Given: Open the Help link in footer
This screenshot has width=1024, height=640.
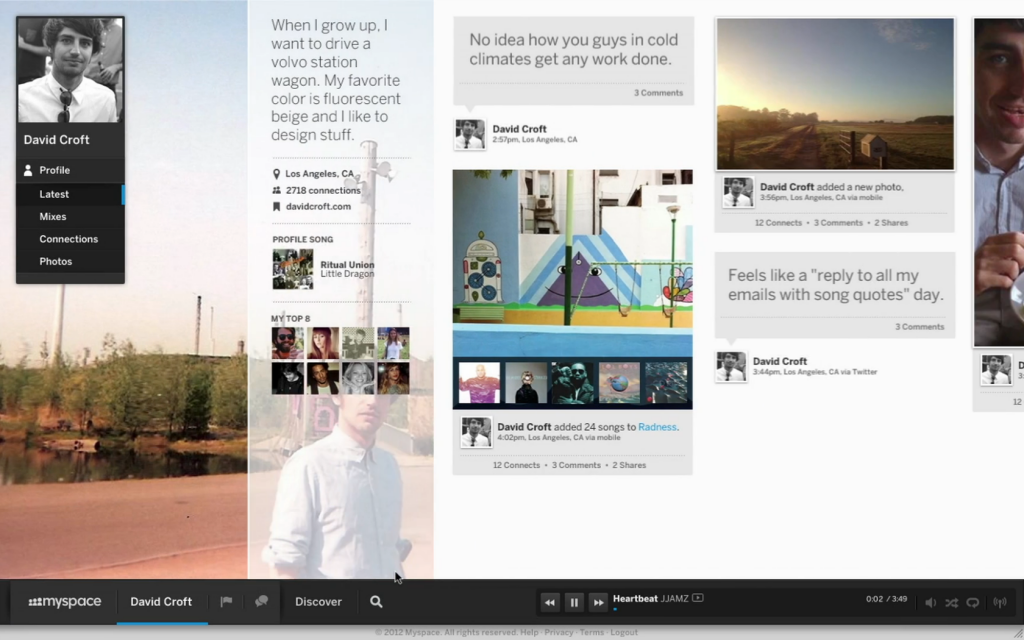Looking at the screenshot, I should click(x=530, y=632).
